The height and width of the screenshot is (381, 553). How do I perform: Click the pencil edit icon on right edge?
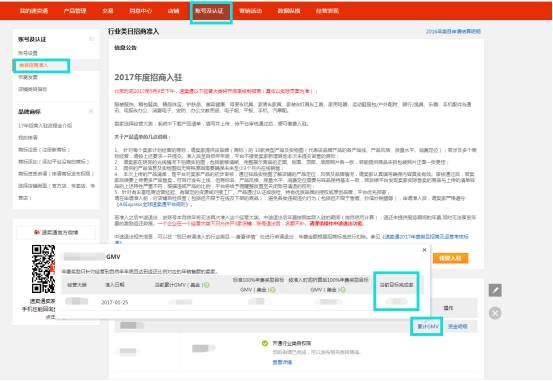click(495, 290)
